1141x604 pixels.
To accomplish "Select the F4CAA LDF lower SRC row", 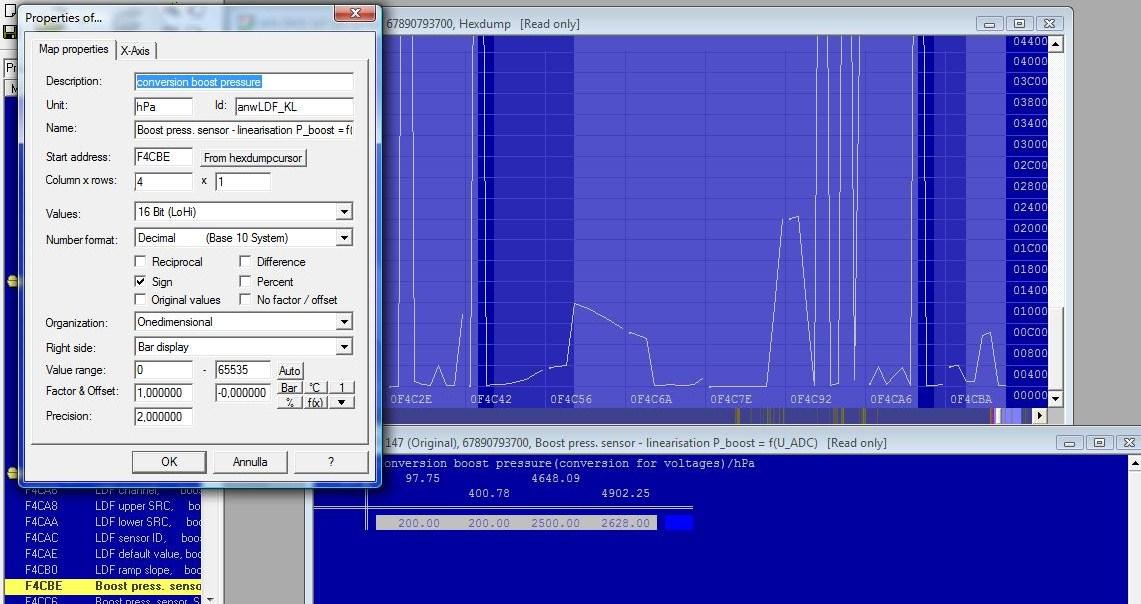I will pos(103,522).
